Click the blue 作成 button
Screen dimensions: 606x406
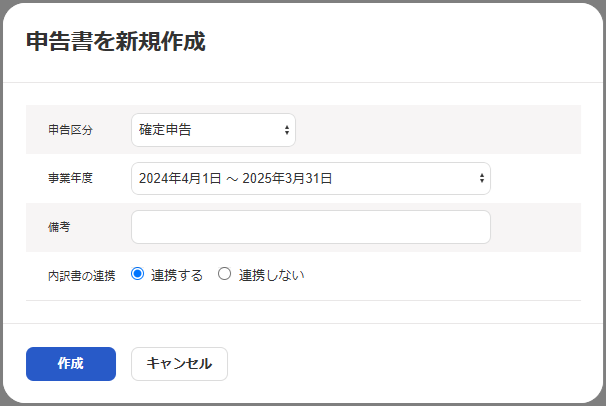click(71, 364)
